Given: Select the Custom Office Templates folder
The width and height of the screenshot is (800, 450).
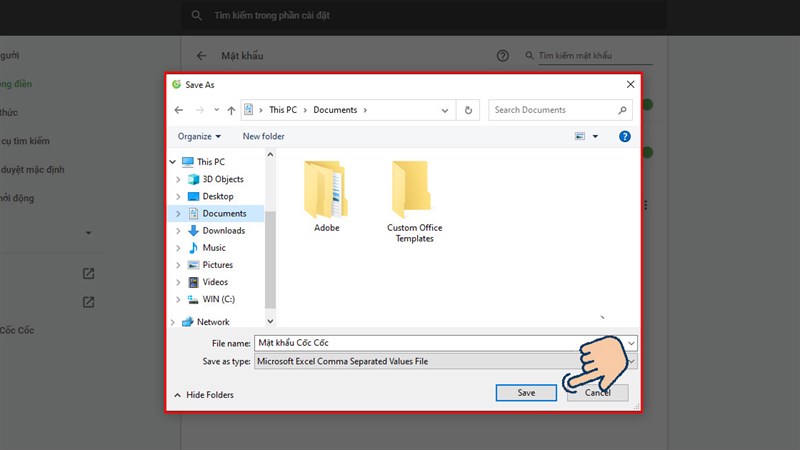Looking at the screenshot, I should coord(414,202).
